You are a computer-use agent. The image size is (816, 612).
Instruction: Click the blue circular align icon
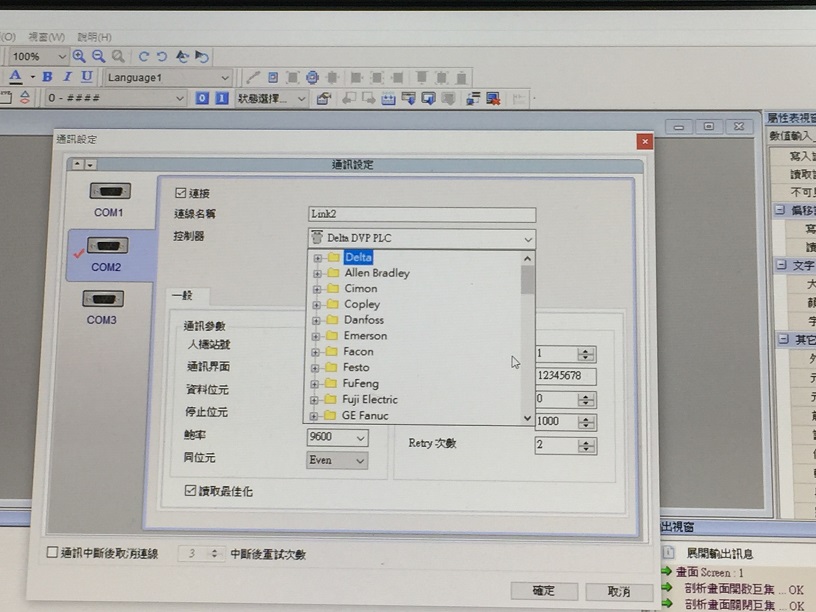tap(312, 78)
